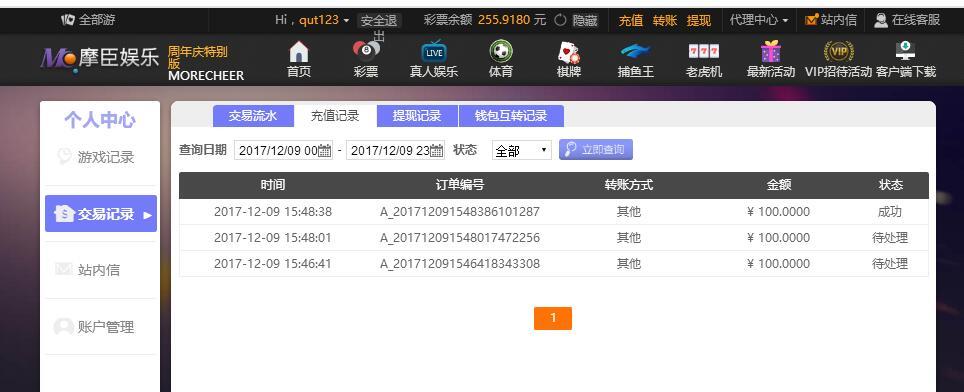
Task: Click the 隐藏 balance button
Action: [585, 20]
